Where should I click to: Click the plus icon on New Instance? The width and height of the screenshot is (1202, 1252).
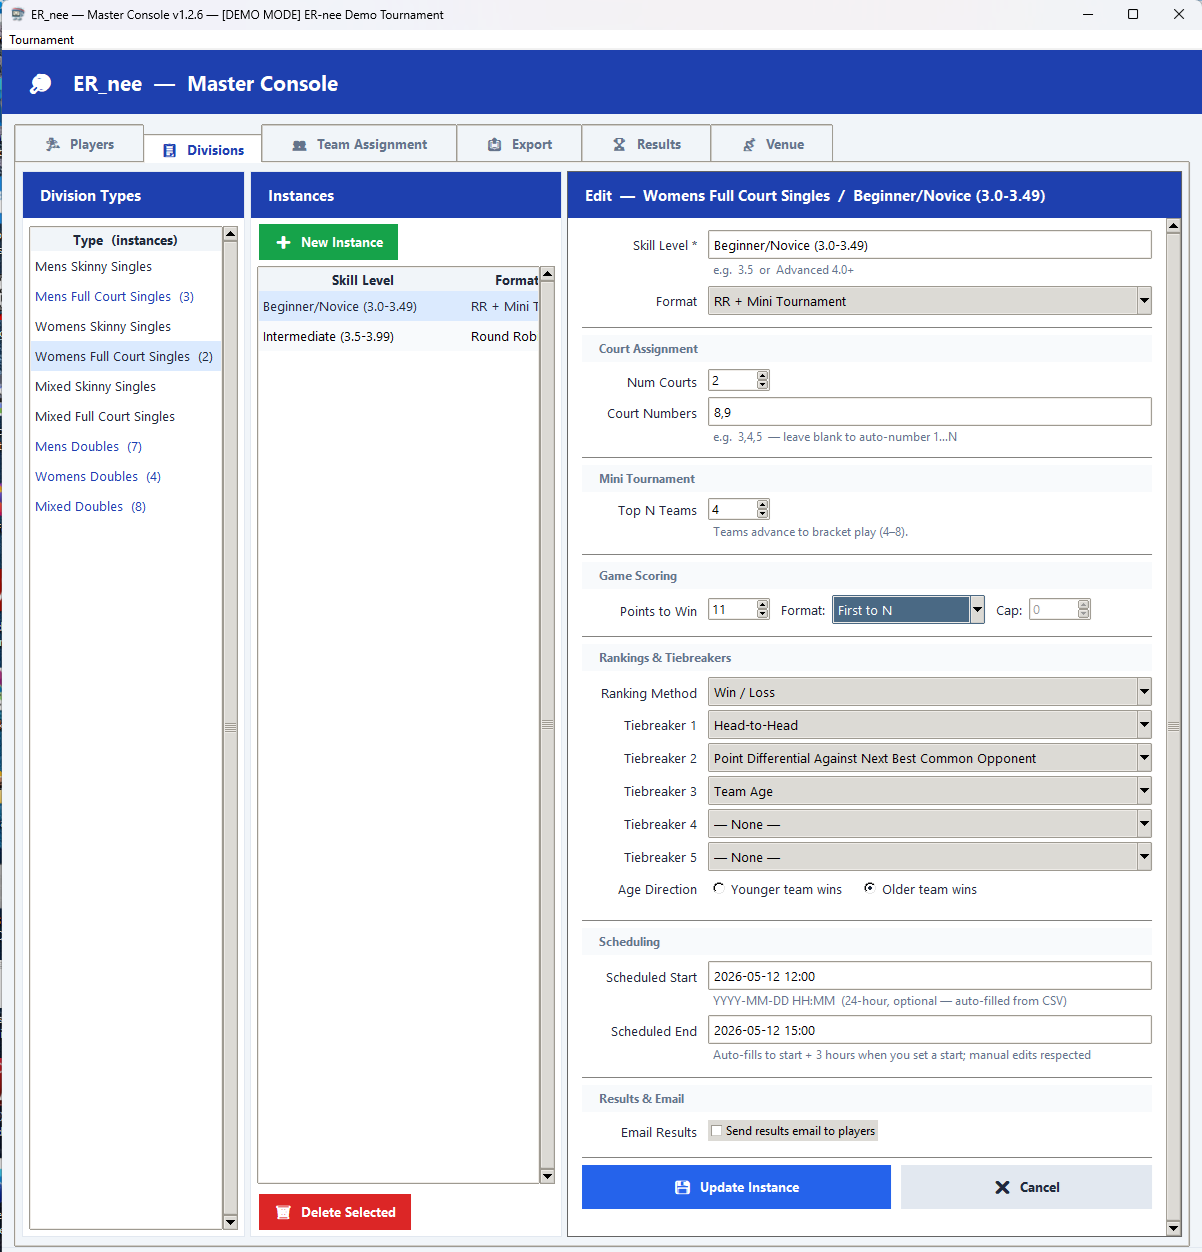coord(283,242)
